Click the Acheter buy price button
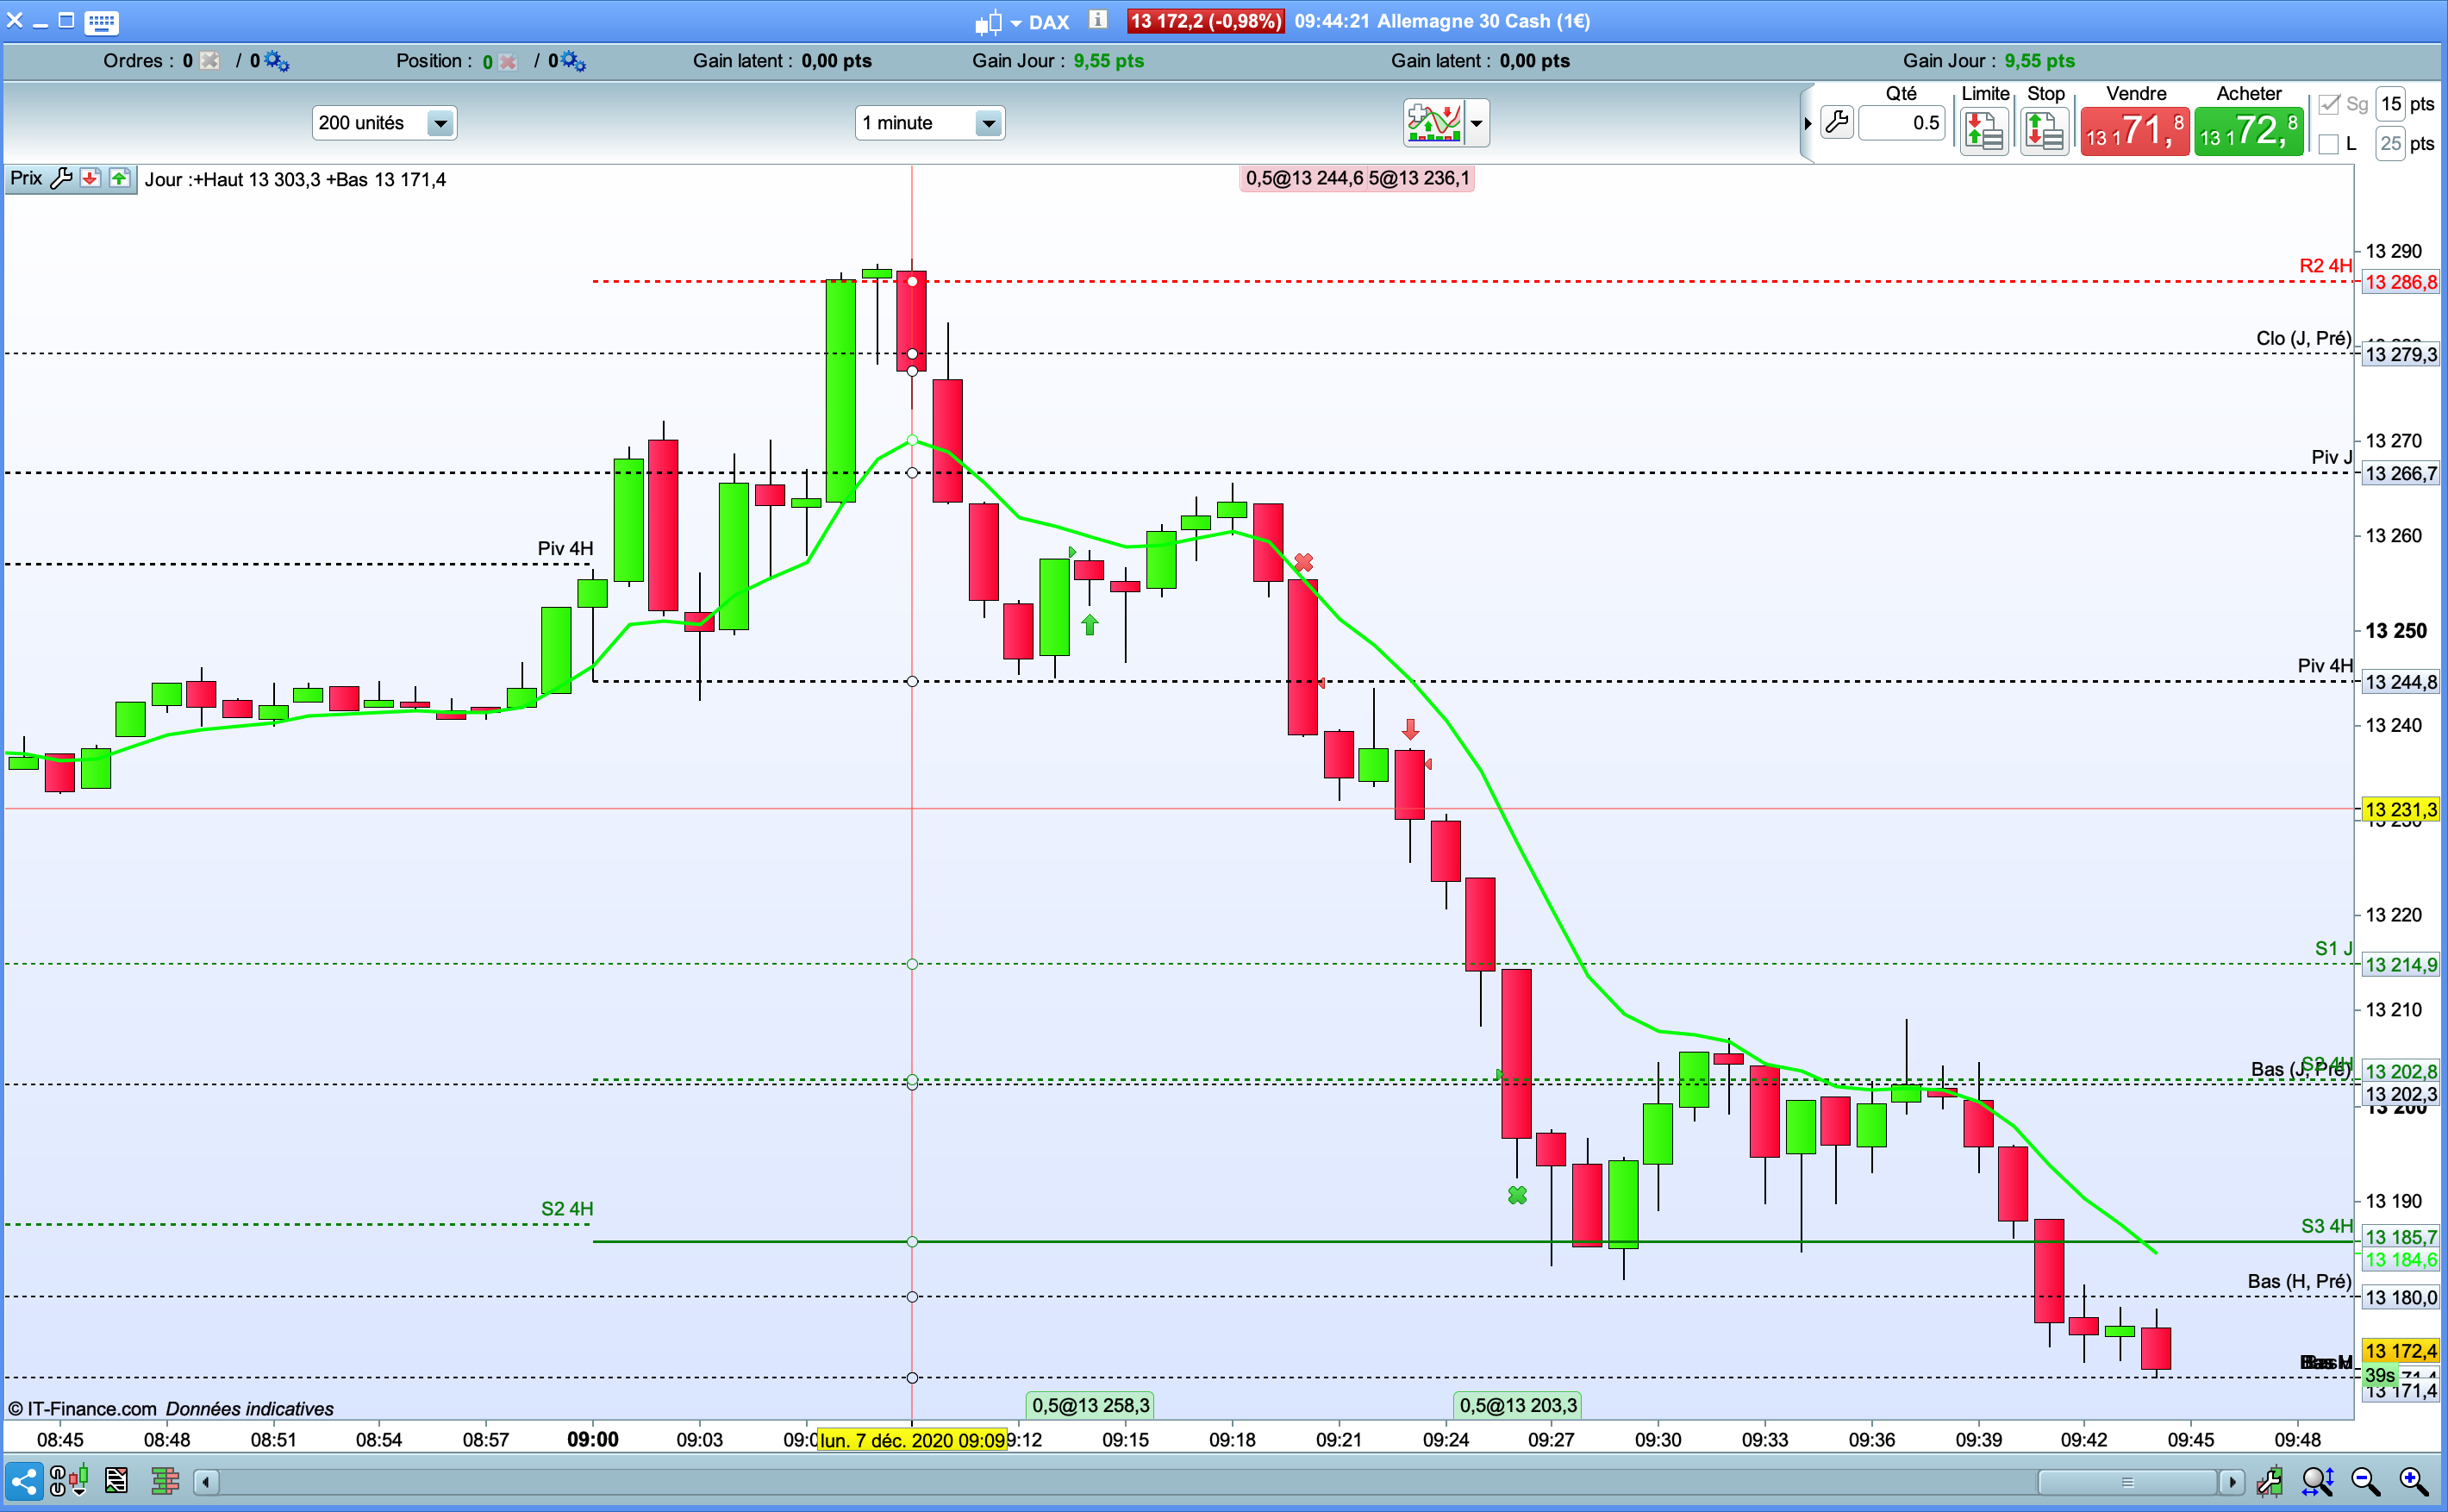Image resolution: width=2448 pixels, height=1512 pixels. 2248,132
